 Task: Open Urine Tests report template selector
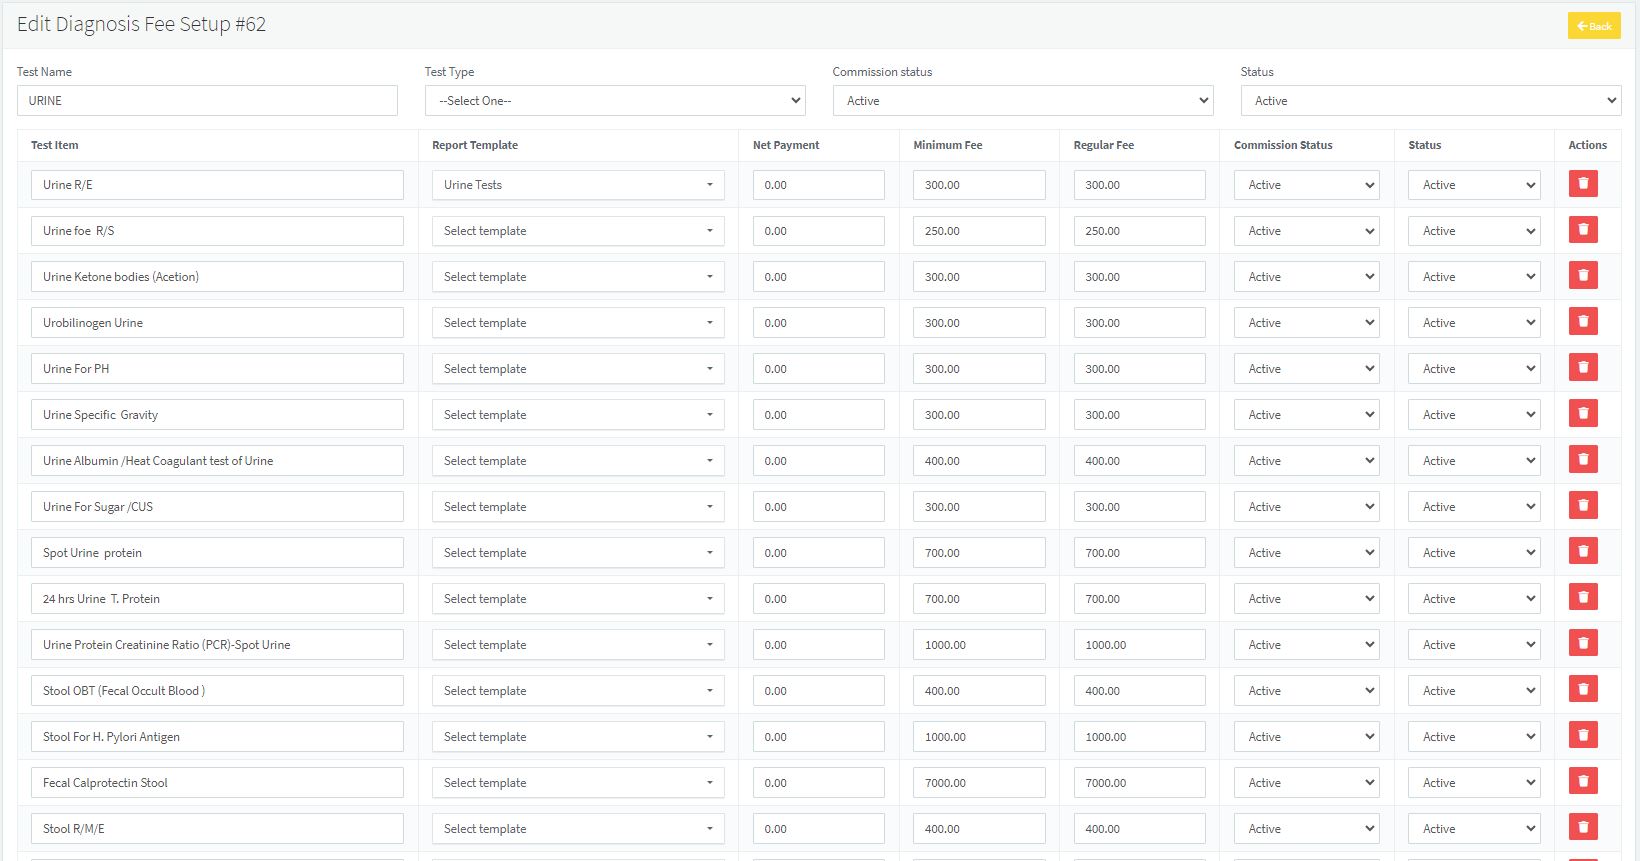click(x=577, y=185)
